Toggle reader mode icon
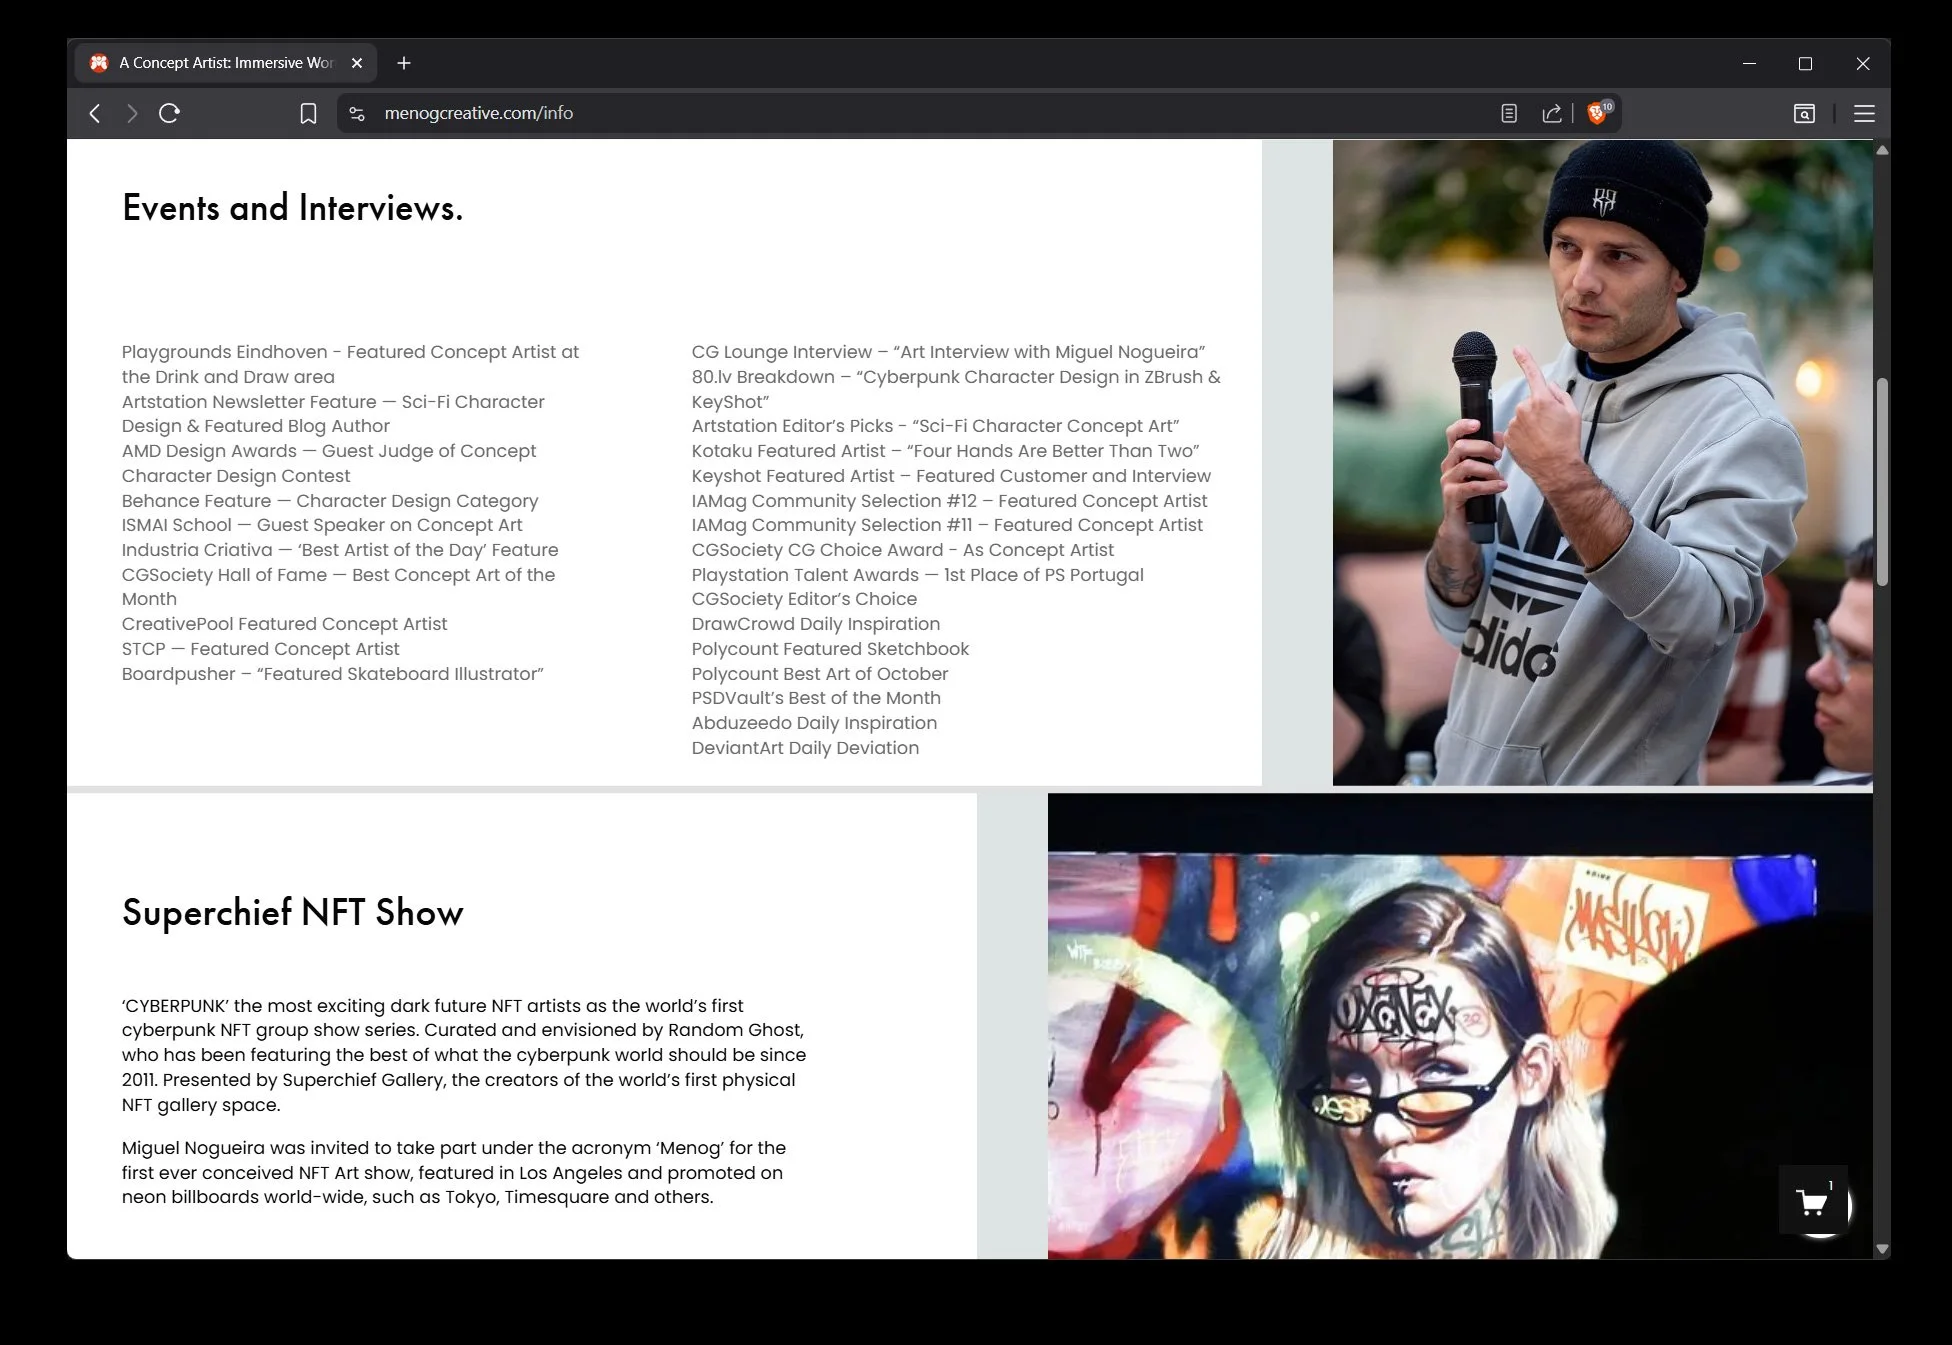 tap(1509, 114)
